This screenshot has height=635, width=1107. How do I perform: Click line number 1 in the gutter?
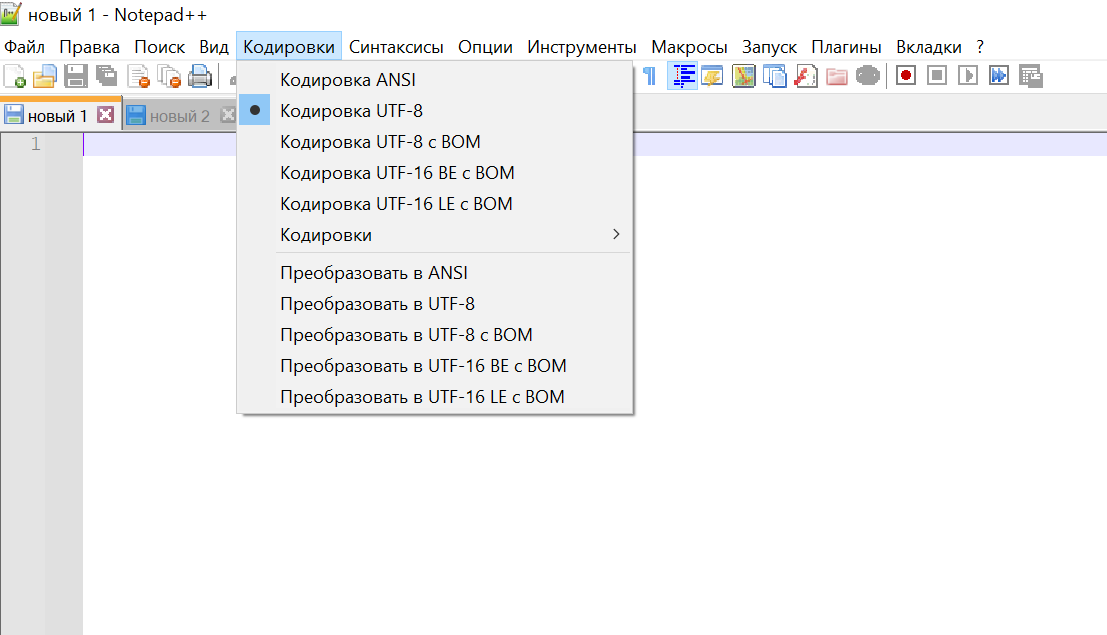[x=35, y=144]
